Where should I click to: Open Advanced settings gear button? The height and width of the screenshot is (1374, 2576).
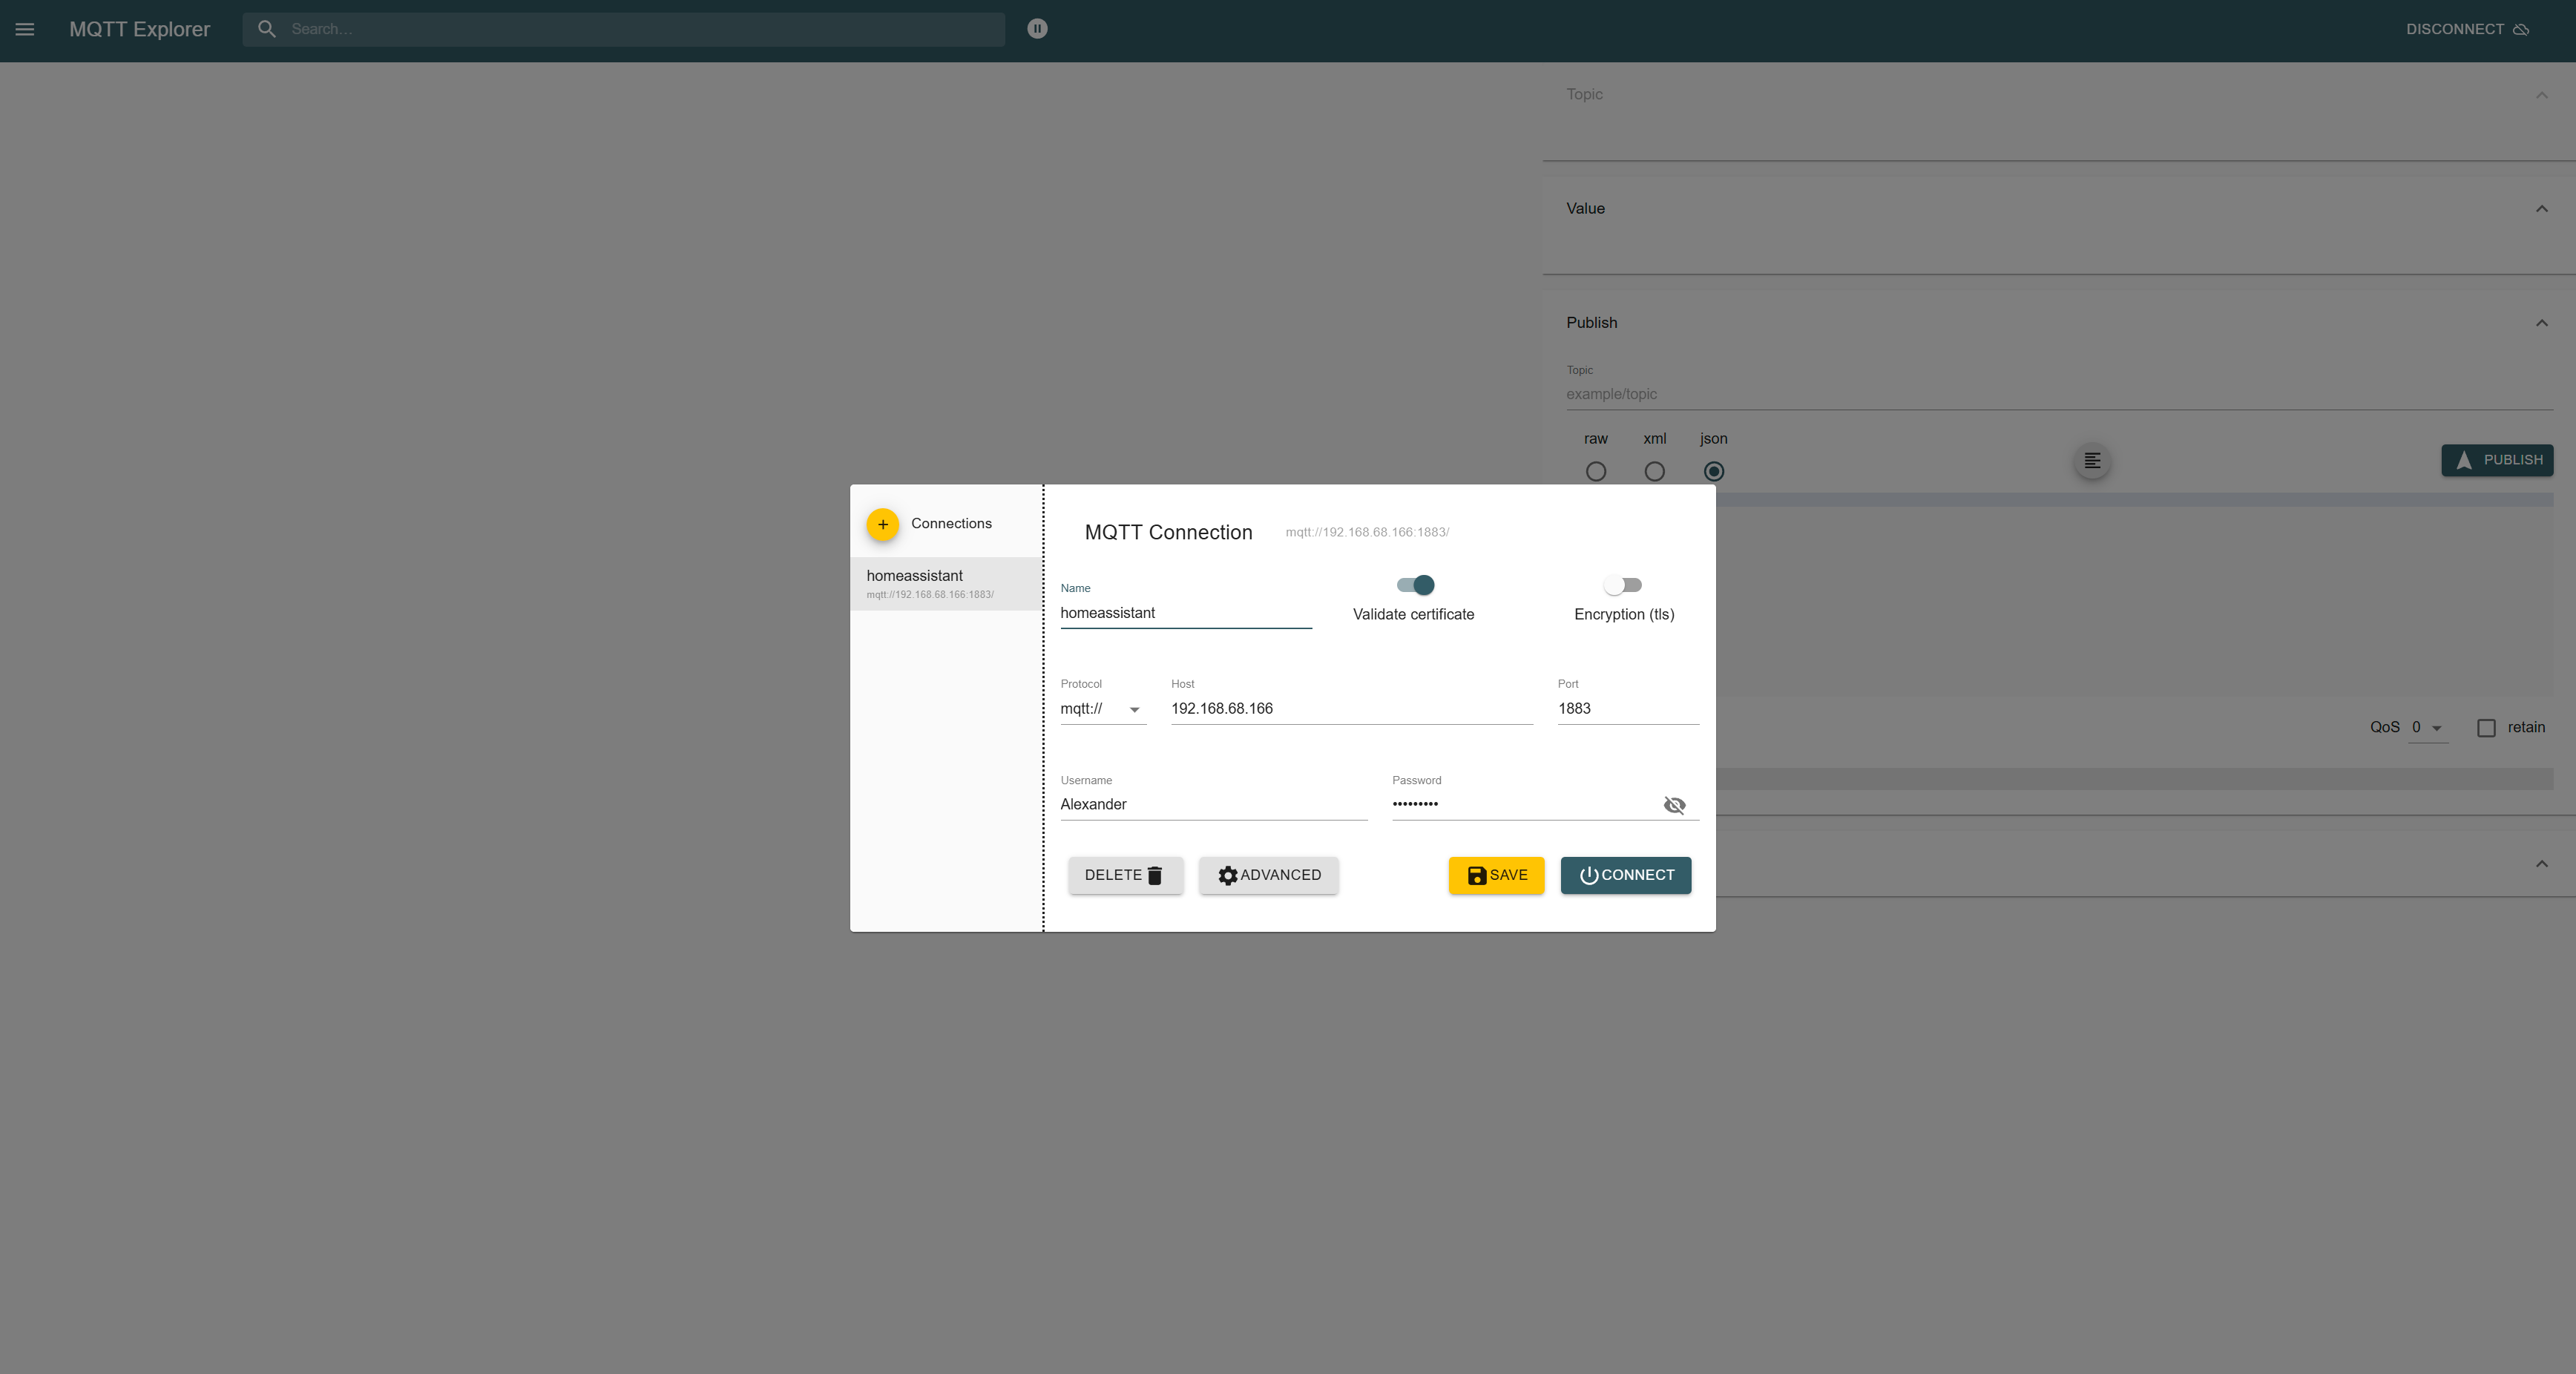tap(1268, 875)
